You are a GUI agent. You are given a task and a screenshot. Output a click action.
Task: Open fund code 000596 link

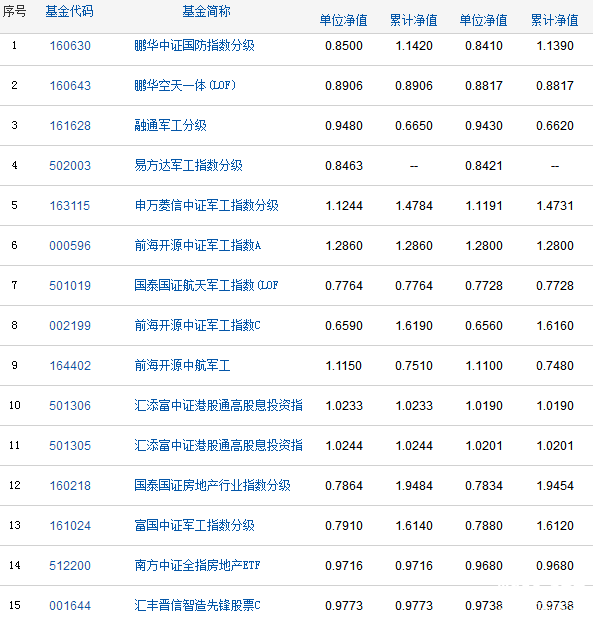(x=70, y=246)
